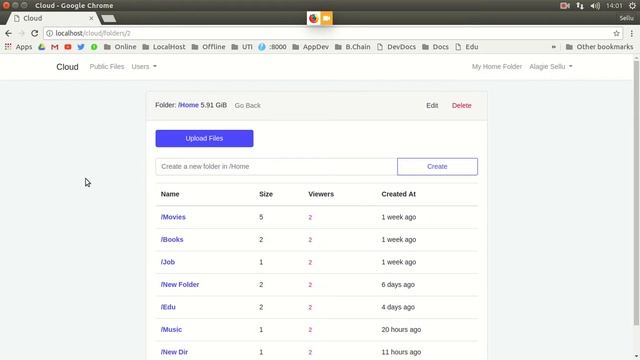Screen dimensions: 640x360
Task: Click the Delete folder link
Action: click(462, 105)
